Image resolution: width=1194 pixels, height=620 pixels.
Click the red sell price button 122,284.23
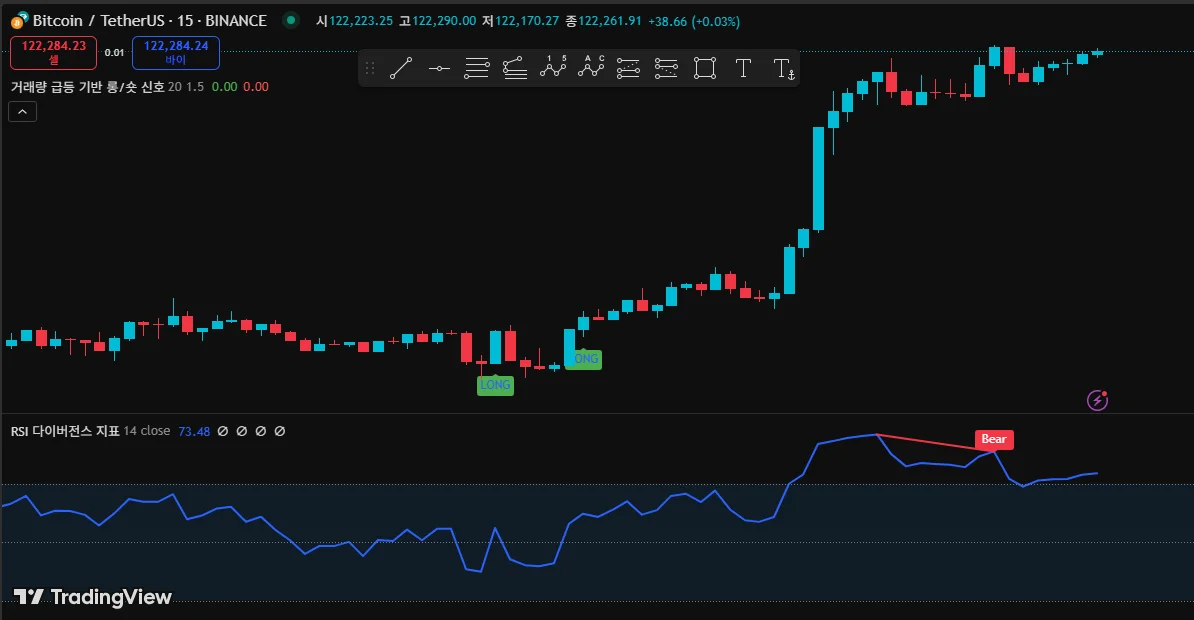[53, 53]
